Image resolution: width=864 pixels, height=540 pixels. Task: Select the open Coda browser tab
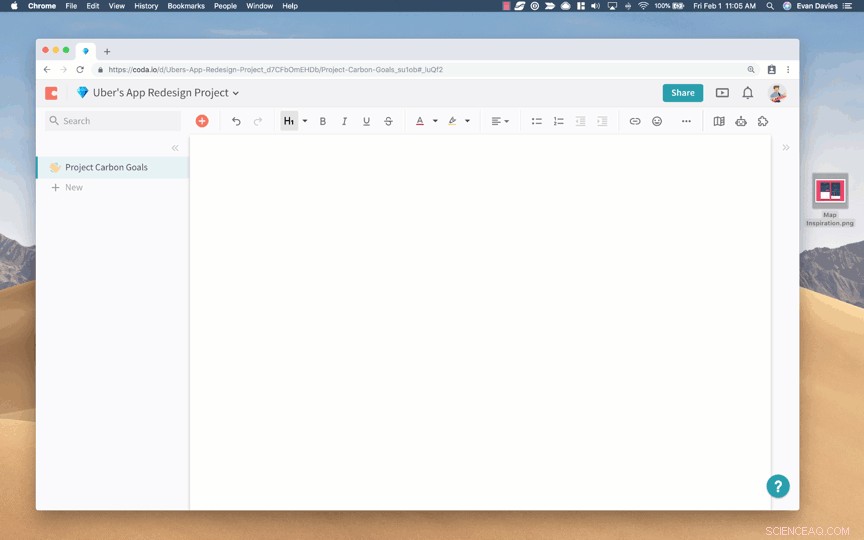pyautogui.click(x=85, y=51)
